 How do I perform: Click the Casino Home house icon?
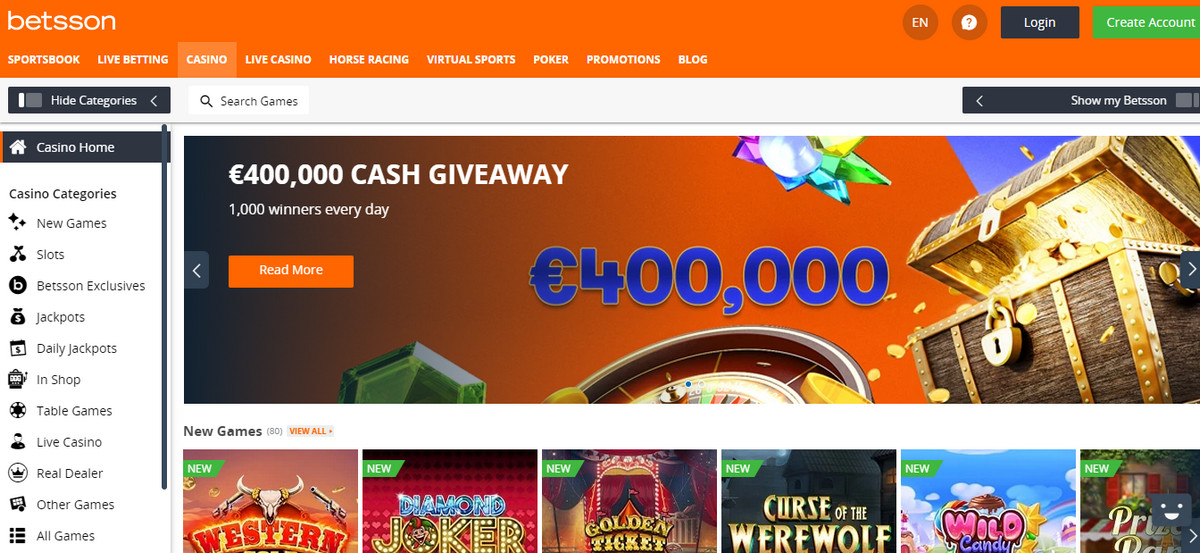(x=17, y=147)
